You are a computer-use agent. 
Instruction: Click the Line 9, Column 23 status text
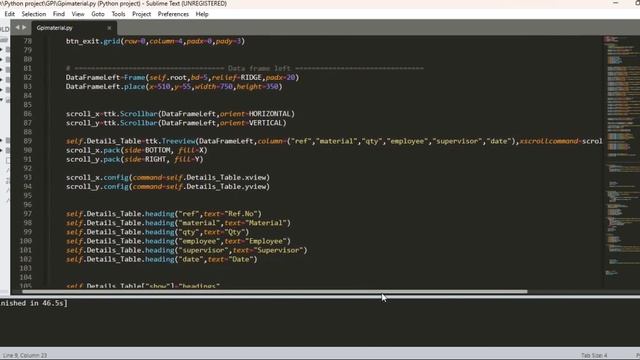(x=25, y=355)
